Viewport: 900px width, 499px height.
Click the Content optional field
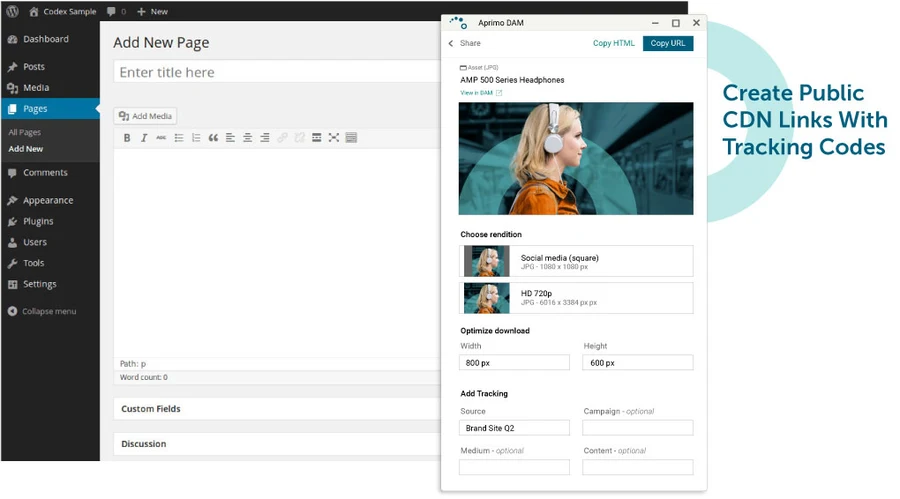click(x=638, y=467)
